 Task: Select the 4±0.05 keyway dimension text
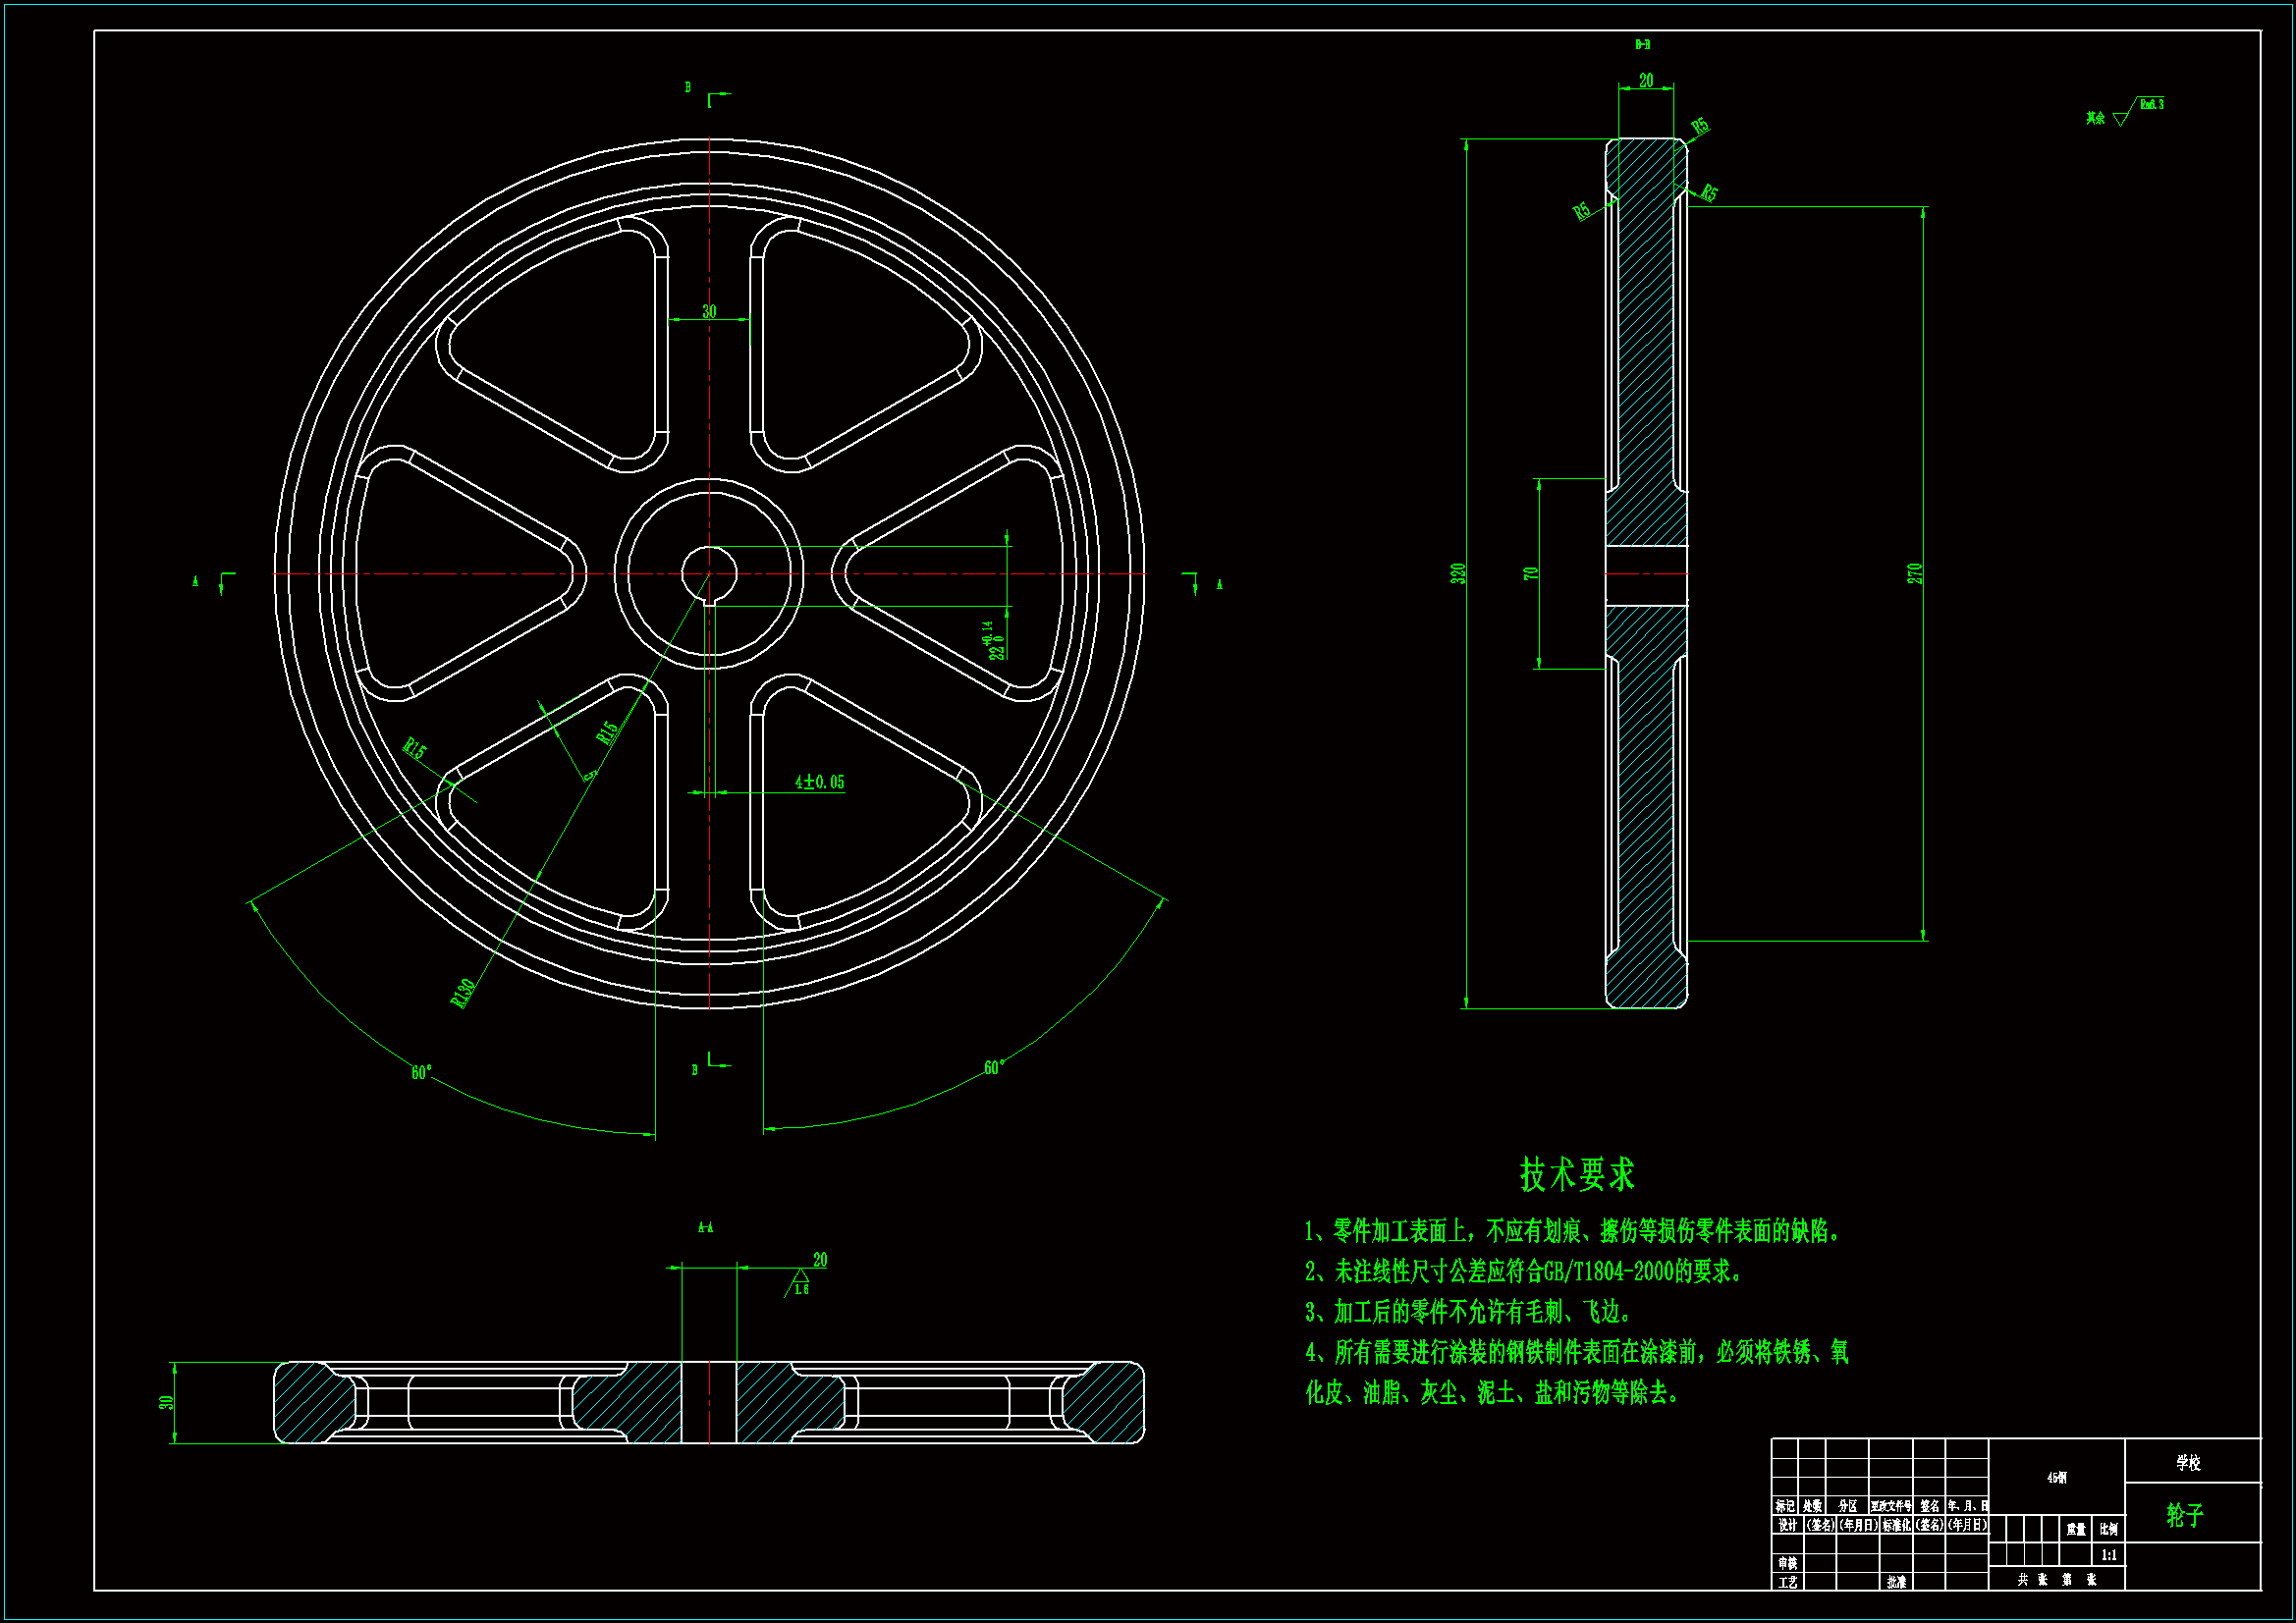(819, 782)
